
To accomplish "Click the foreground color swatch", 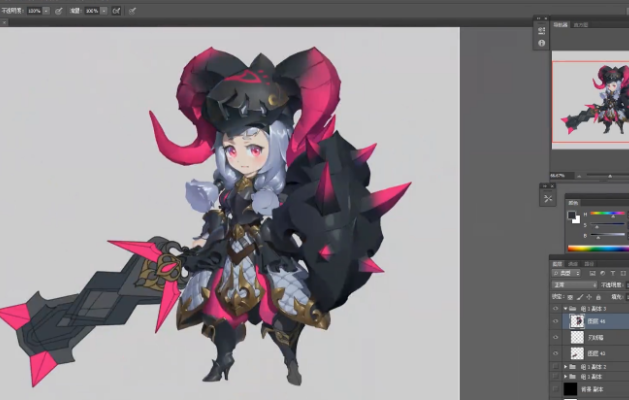I will pos(571,215).
